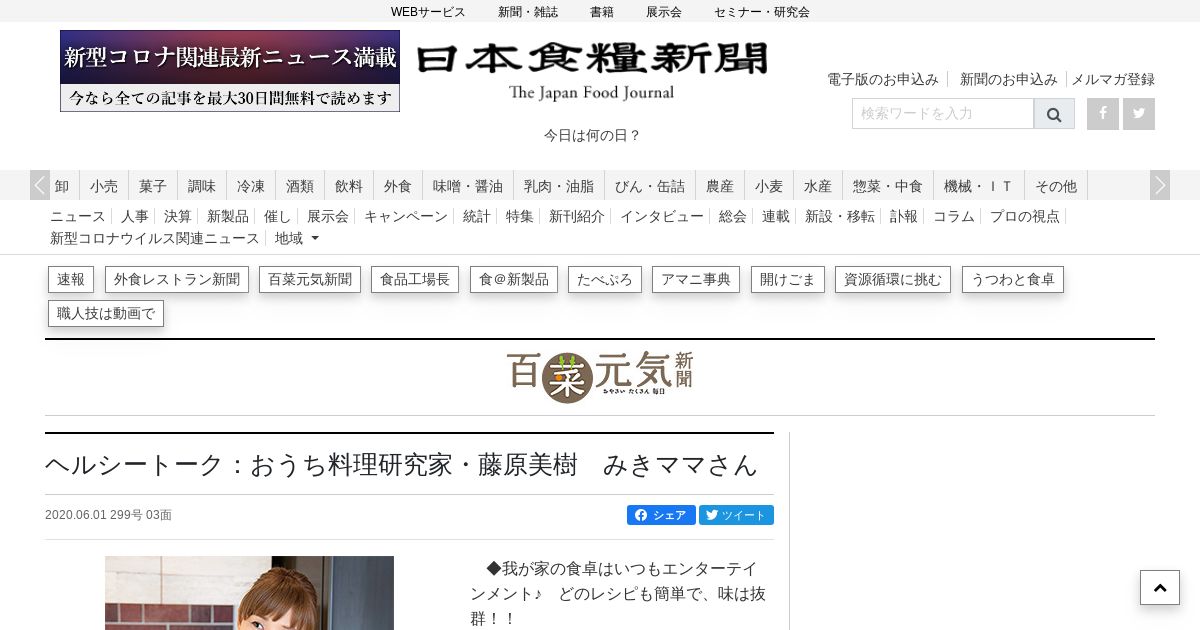The width and height of the screenshot is (1200, 630).
Task: Select the 水産 category tab
Action: (818, 186)
